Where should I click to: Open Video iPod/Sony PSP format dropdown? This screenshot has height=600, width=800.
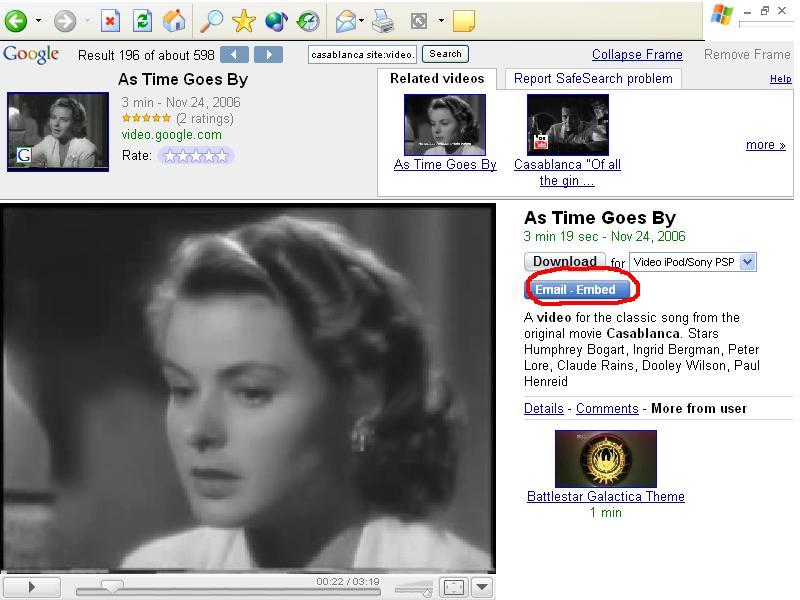[x=693, y=262]
